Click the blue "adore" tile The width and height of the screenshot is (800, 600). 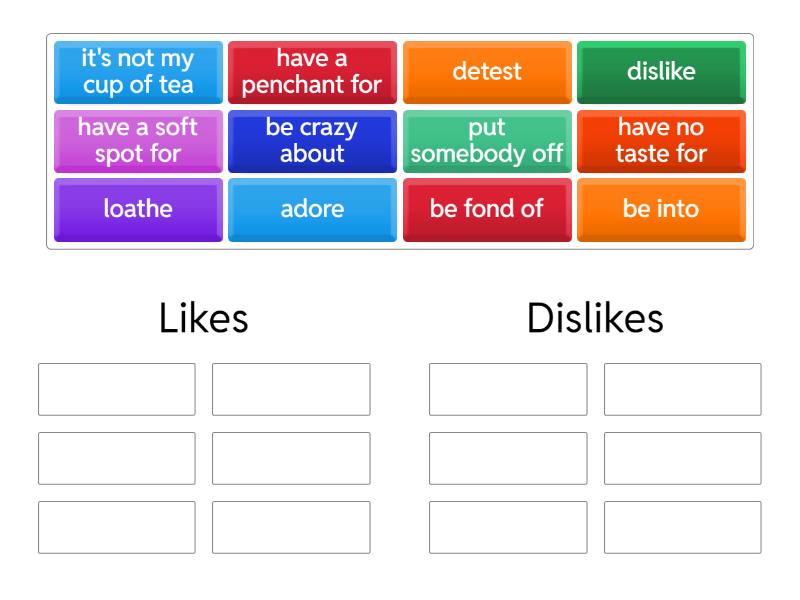coord(312,210)
